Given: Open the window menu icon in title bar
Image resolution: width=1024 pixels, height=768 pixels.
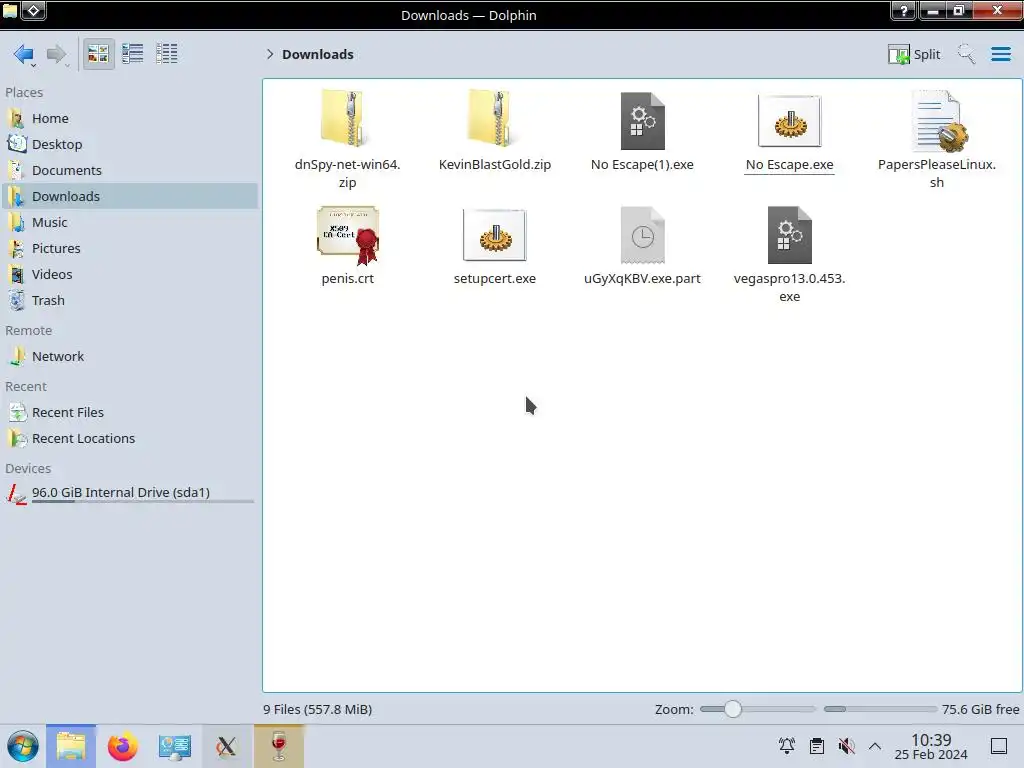Looking at the screenshot, I should tap(10, 10).
